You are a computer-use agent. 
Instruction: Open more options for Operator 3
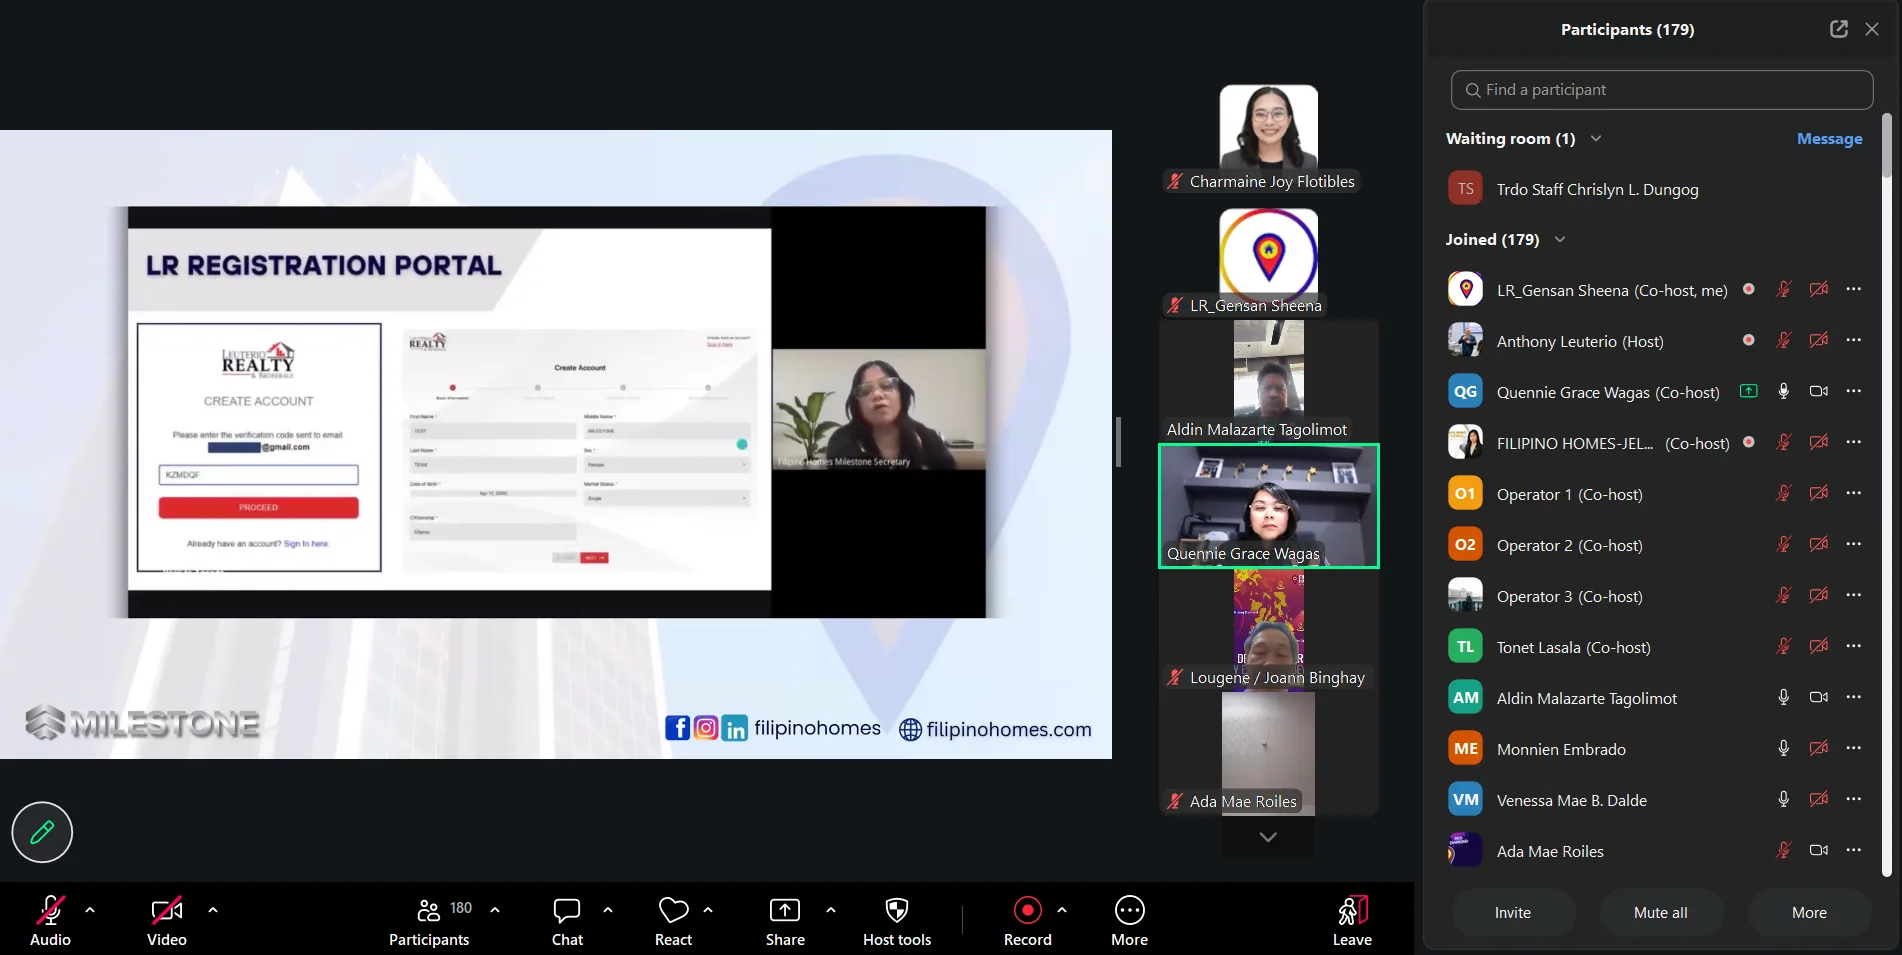coord(1854,595)
